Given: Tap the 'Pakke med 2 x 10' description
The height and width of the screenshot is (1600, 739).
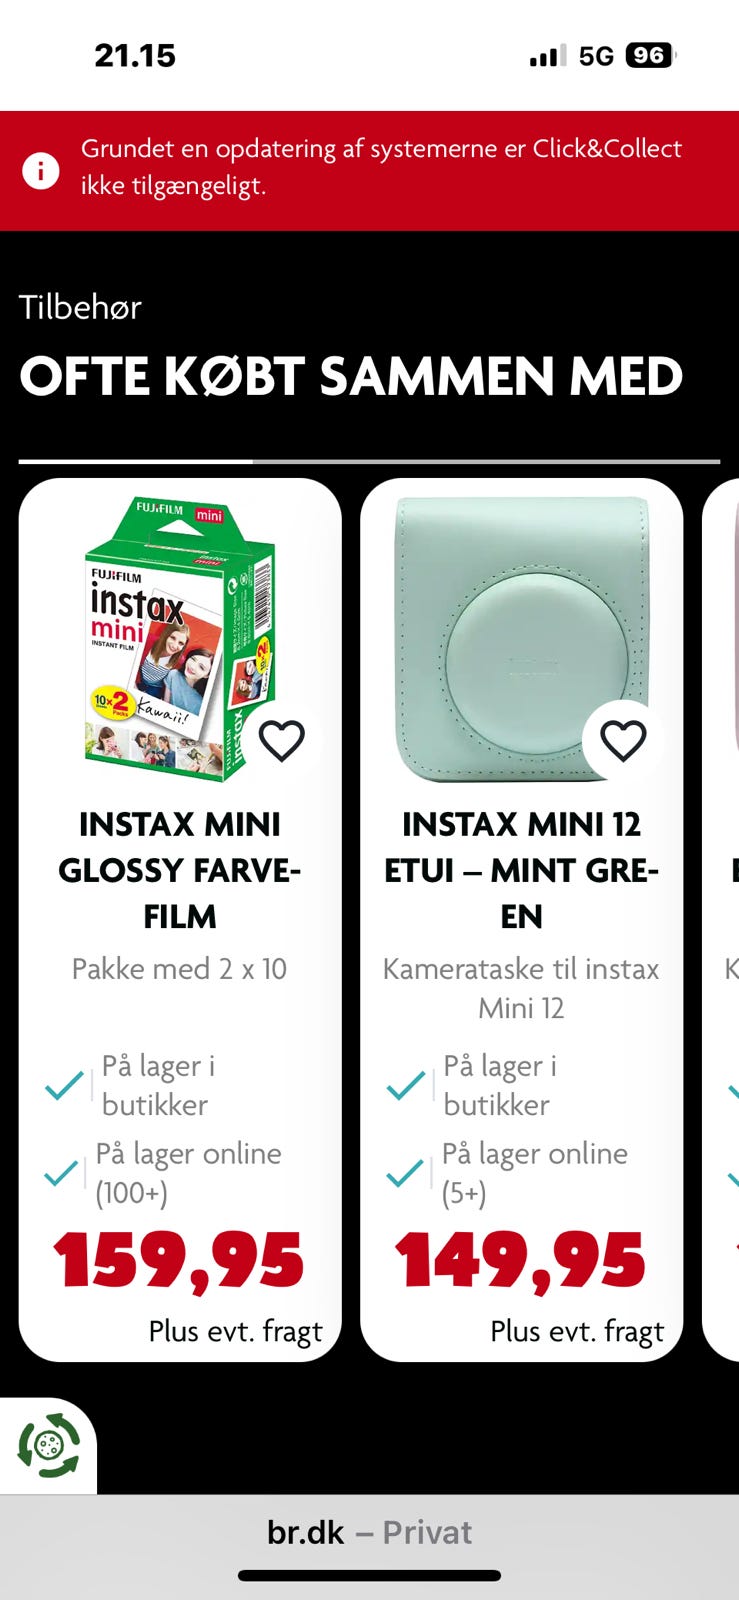Looking at the screenshot, I should point(179,969).
